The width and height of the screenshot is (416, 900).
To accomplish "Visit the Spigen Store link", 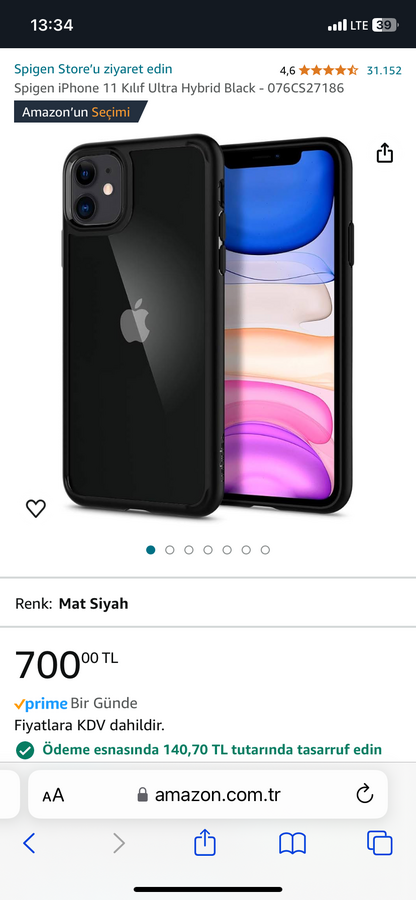I will pos(93,69).
